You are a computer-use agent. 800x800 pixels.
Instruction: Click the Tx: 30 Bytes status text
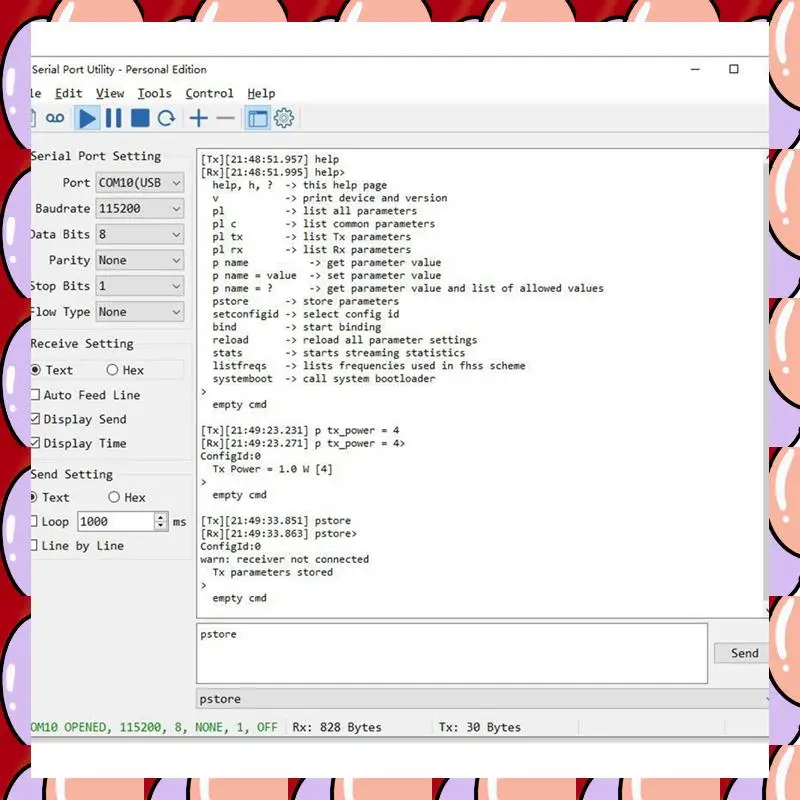click(480, 727)
